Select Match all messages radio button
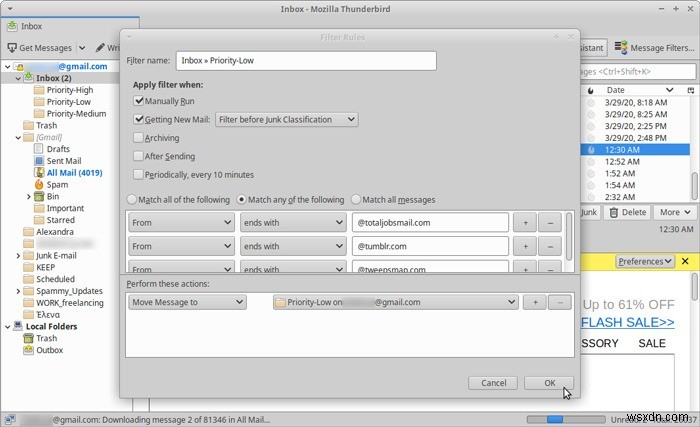 click(x=356, y=200)
